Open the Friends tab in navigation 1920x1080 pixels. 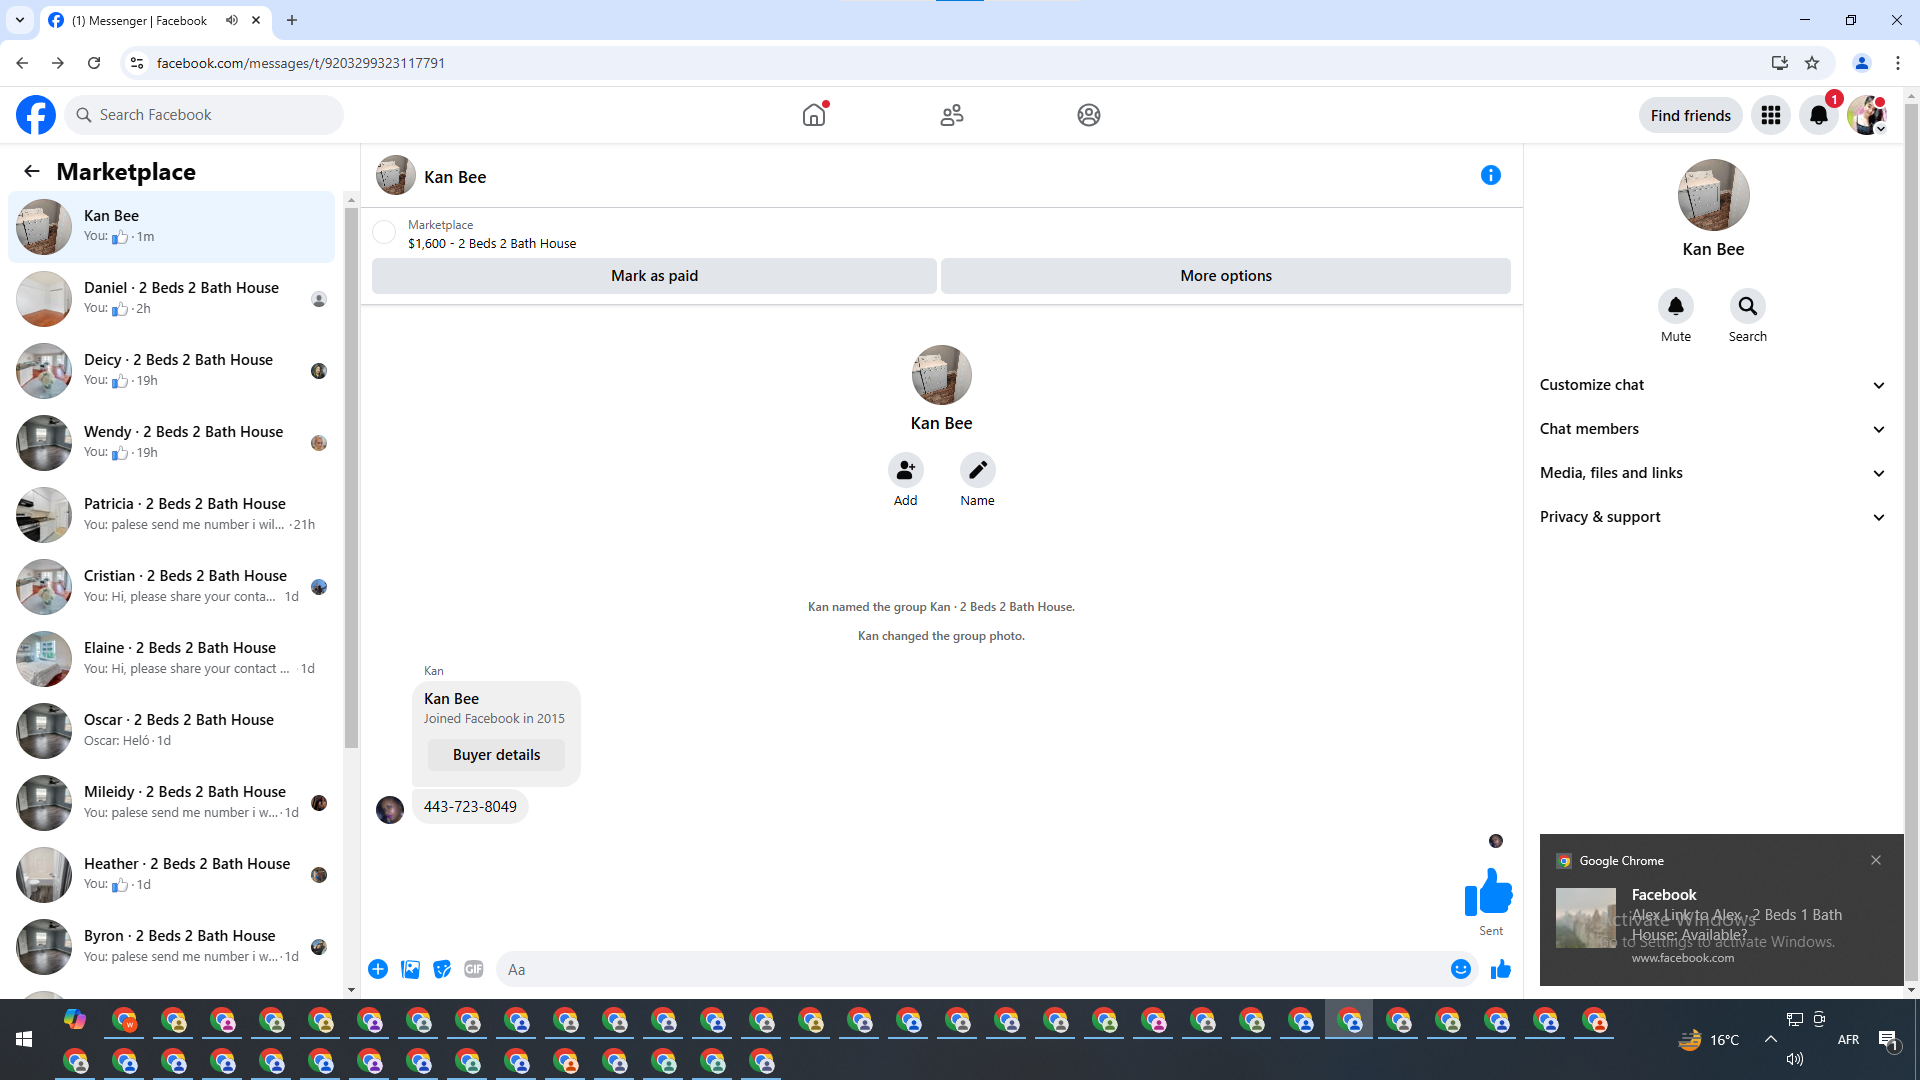point(951,115)
